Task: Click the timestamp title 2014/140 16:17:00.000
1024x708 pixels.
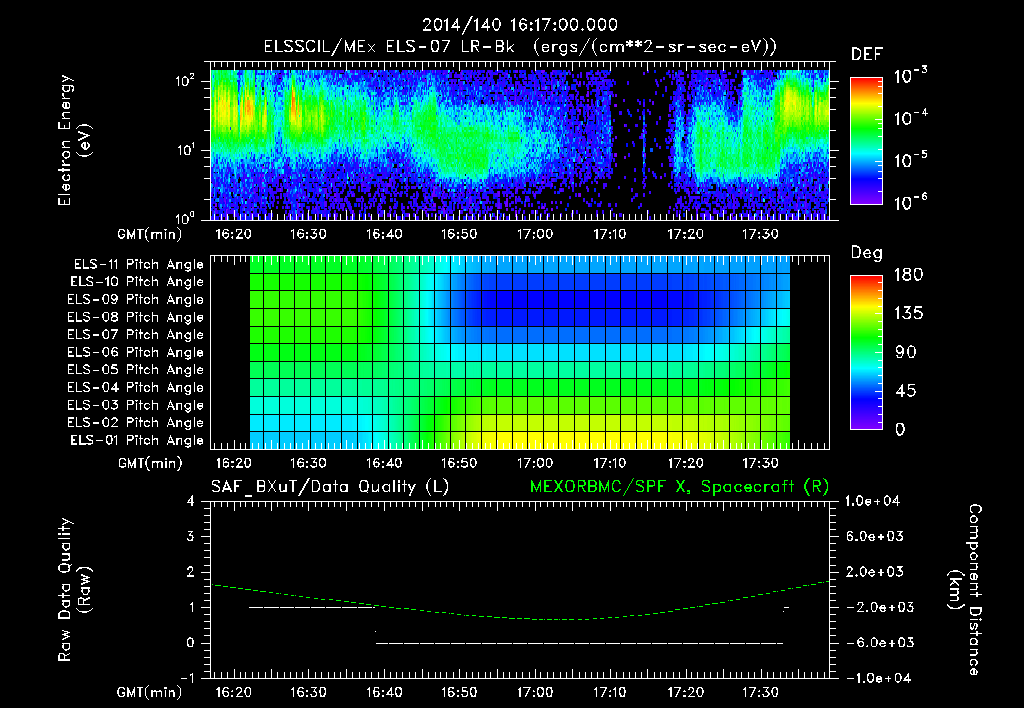Action: 519,25
